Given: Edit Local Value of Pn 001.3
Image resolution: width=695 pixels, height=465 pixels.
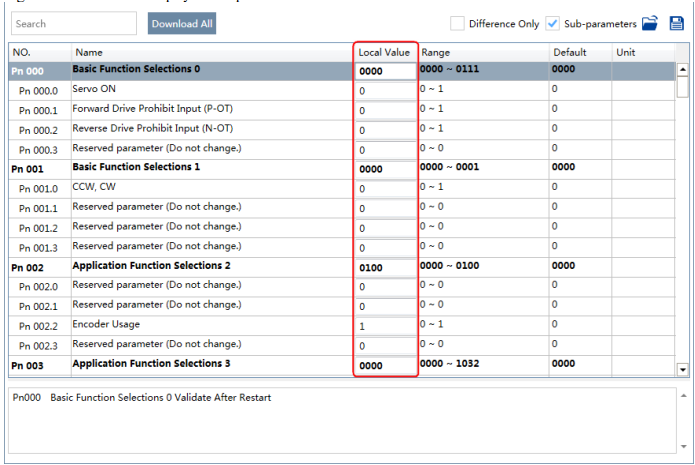Looking at the screenshot, I should click(x=385, y=248).
